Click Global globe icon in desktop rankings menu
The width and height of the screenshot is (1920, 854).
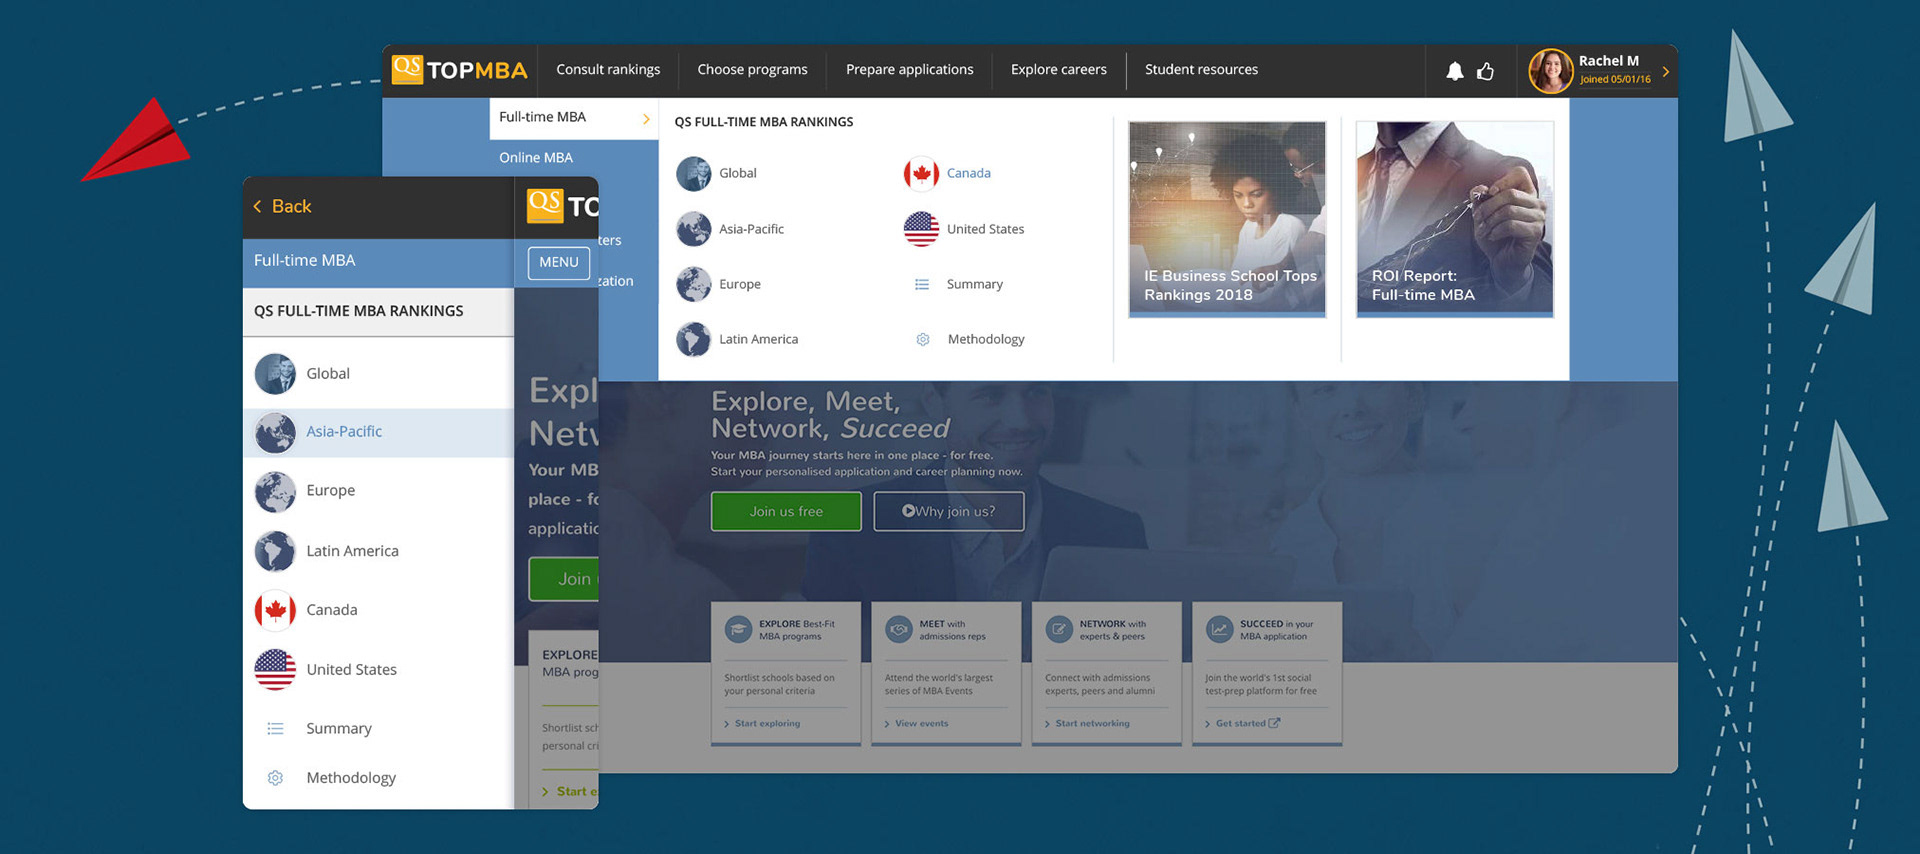tap(693, 173)
